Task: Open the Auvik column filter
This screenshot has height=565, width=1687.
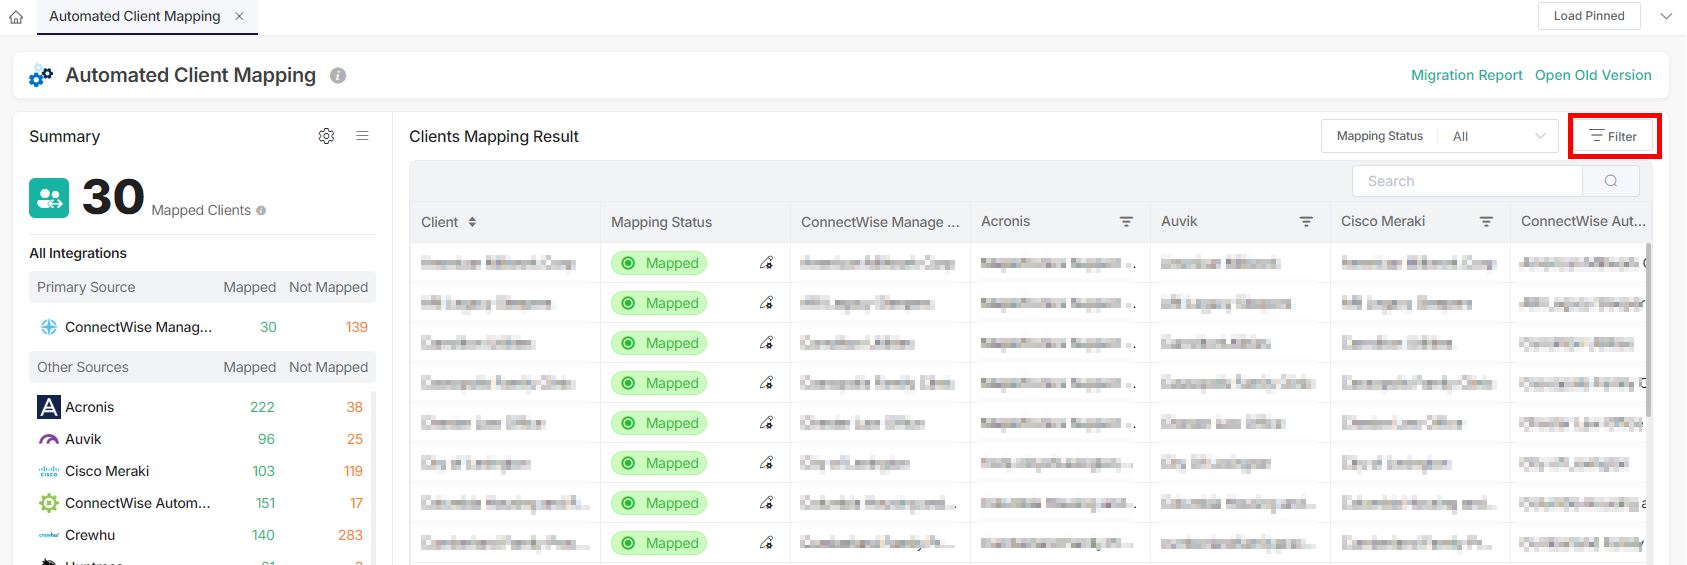Action: click(x=1306, y=222)
